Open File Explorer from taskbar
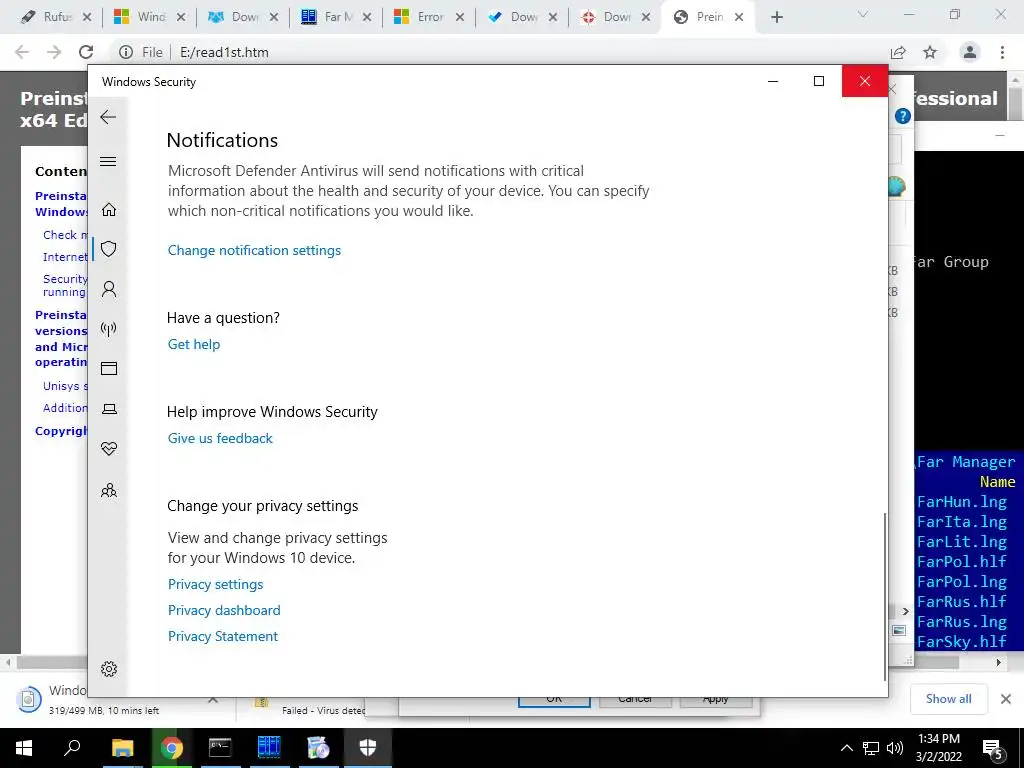1024x768 pixels. pyautogui.click(x=122, y=748)
